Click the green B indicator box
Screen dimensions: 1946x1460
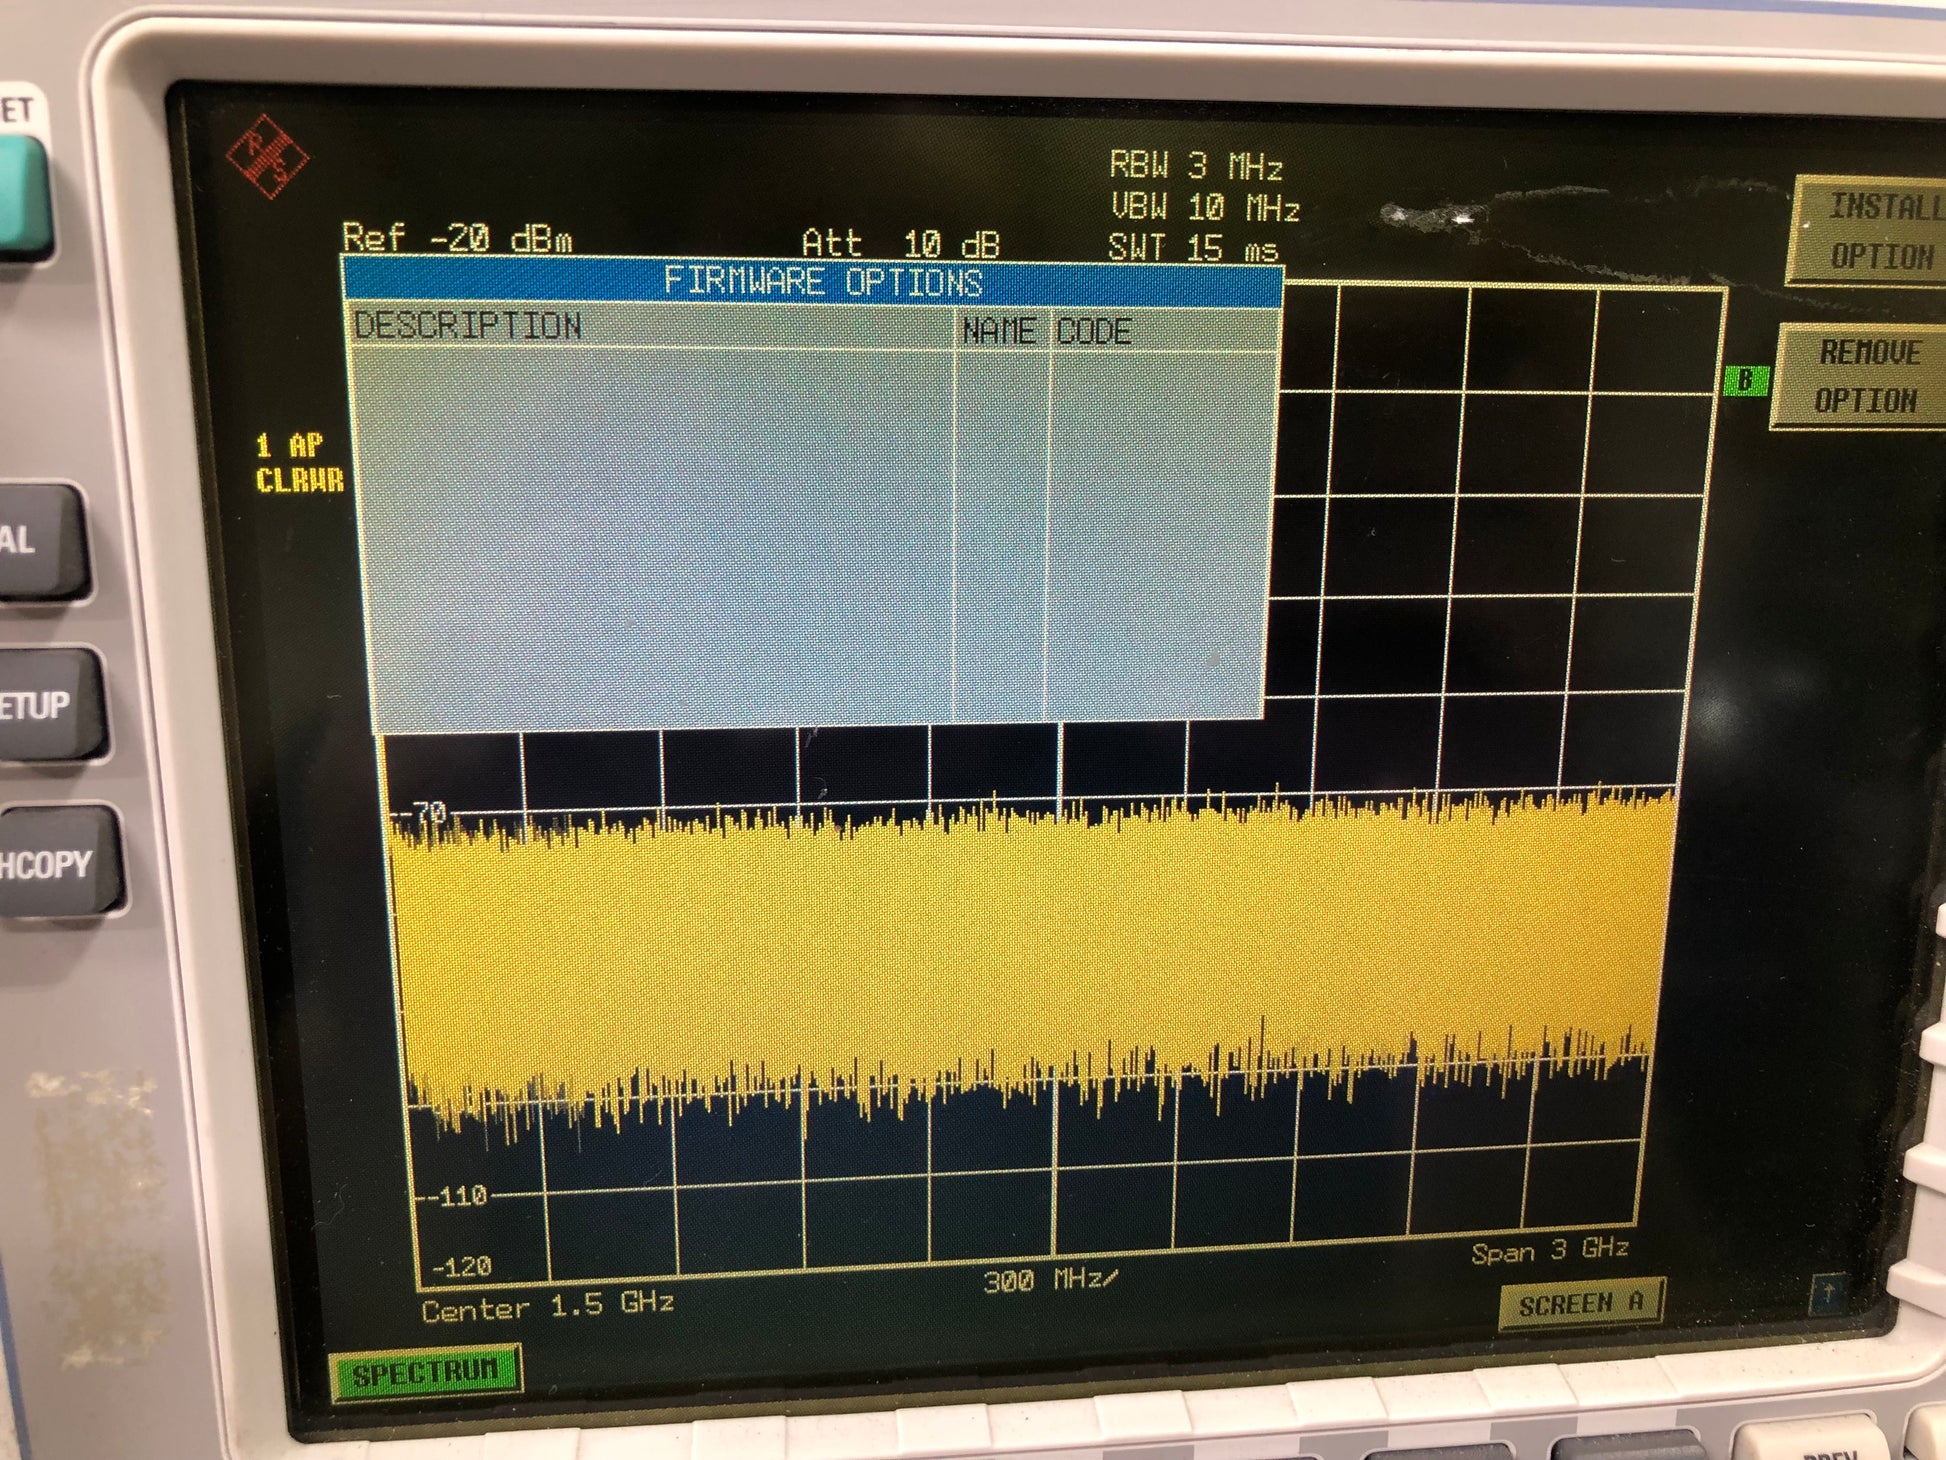[1745, 380]
